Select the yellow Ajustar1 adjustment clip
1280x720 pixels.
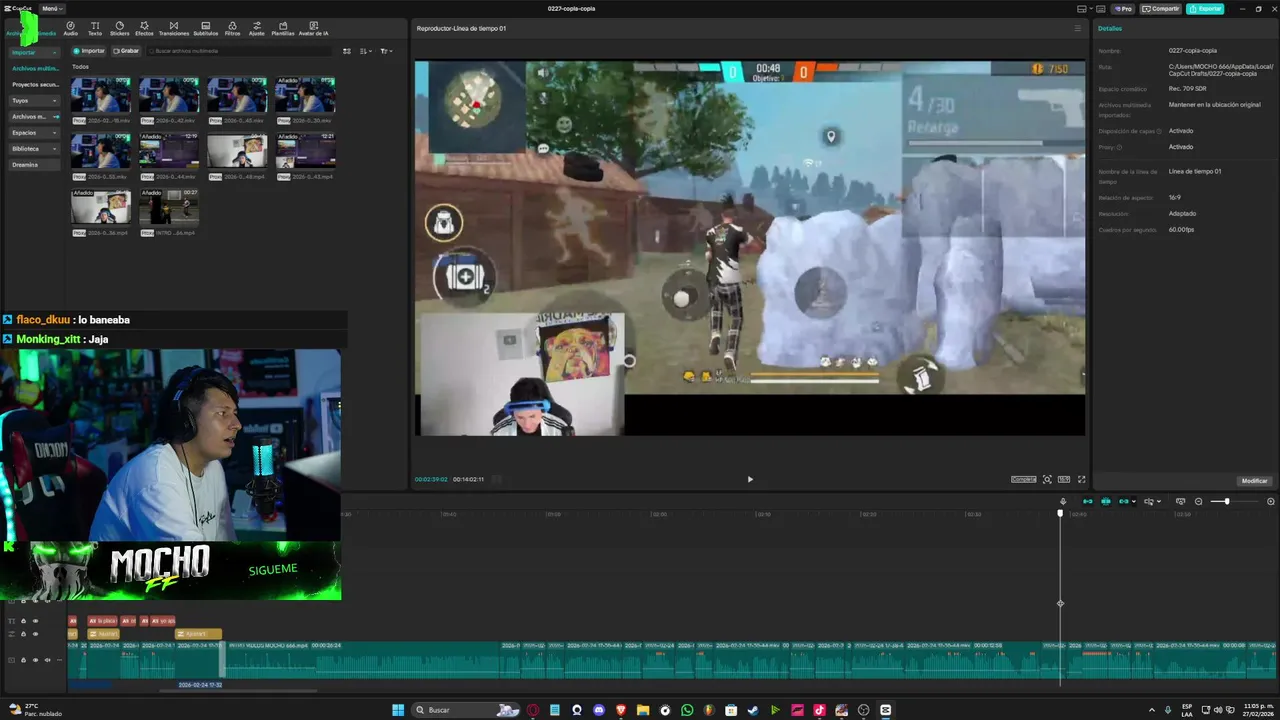[x=198, y=633]
